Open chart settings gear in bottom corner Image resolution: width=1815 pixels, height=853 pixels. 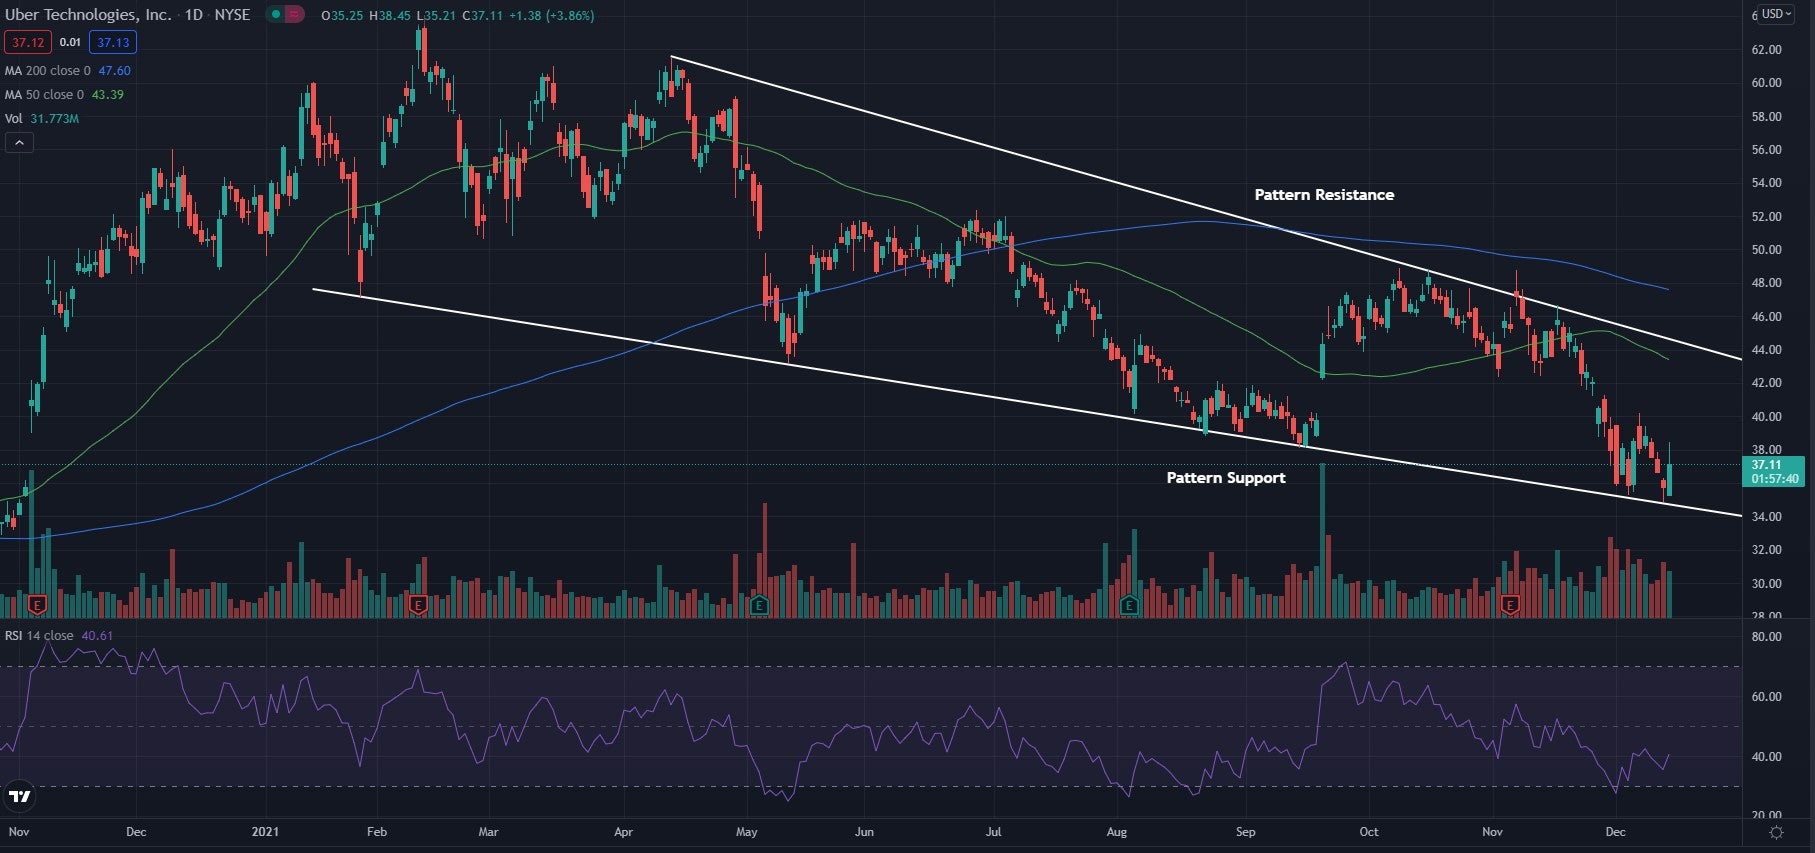[1776, 832]
